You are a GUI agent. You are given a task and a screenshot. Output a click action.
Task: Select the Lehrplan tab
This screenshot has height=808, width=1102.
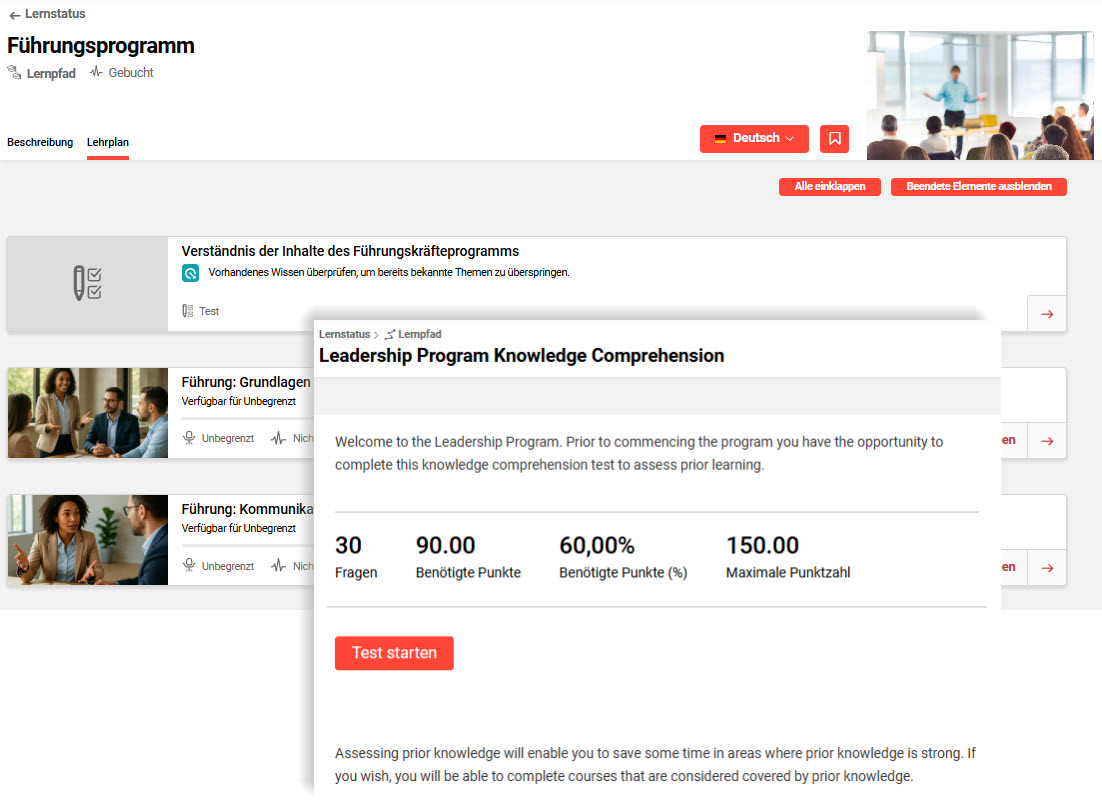pos(108,142)
